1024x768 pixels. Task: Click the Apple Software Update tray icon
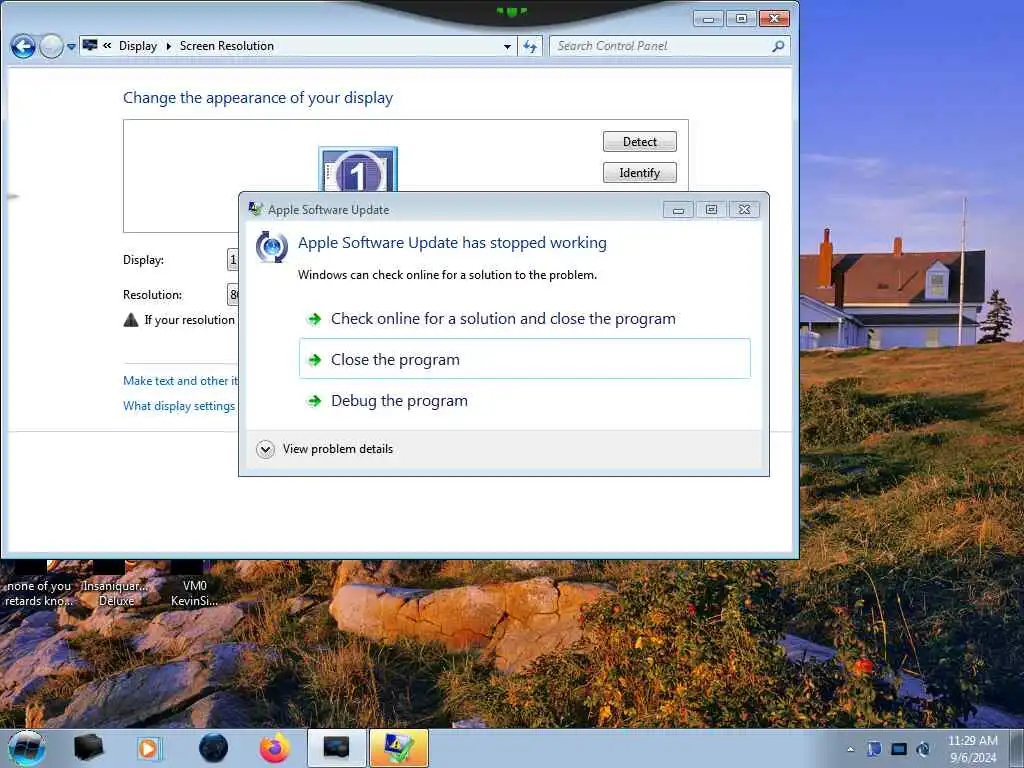(x=923, y=749)
